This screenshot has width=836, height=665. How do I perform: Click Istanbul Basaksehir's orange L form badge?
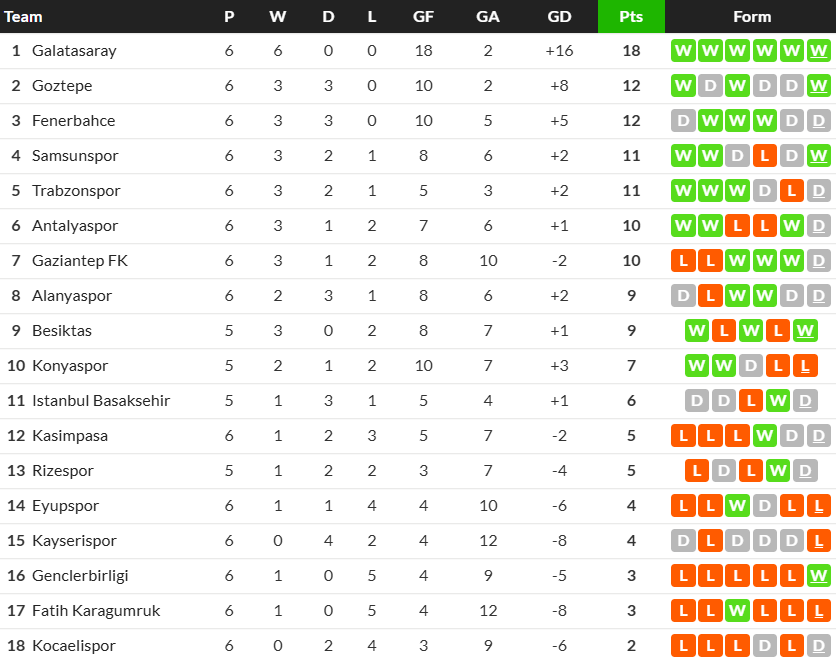point(751,400)
